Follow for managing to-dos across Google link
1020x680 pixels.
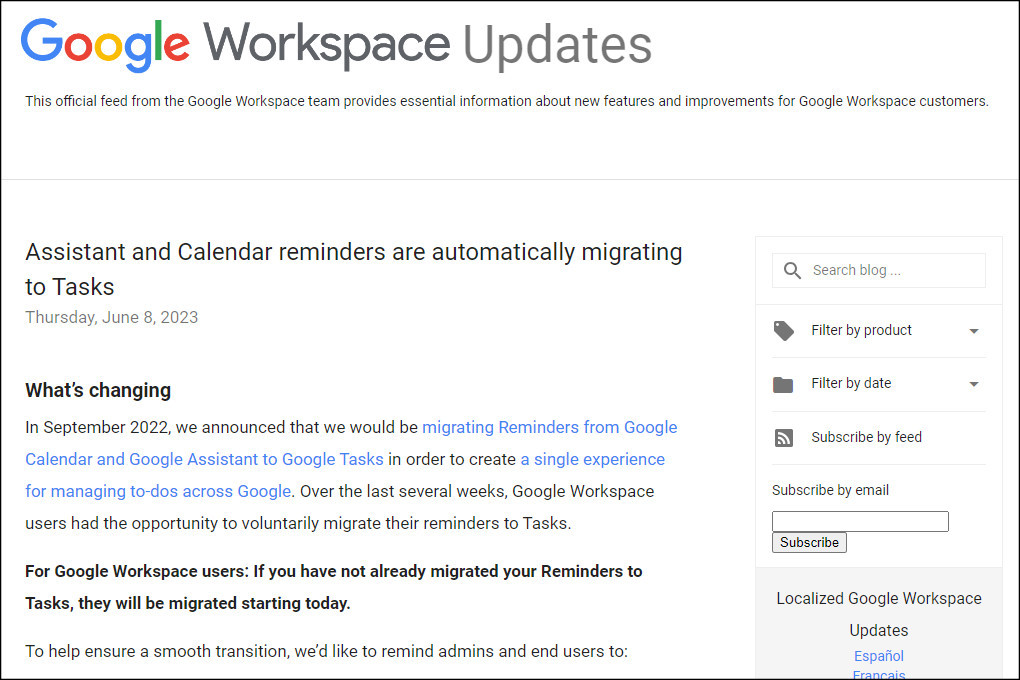click(157, 491)
